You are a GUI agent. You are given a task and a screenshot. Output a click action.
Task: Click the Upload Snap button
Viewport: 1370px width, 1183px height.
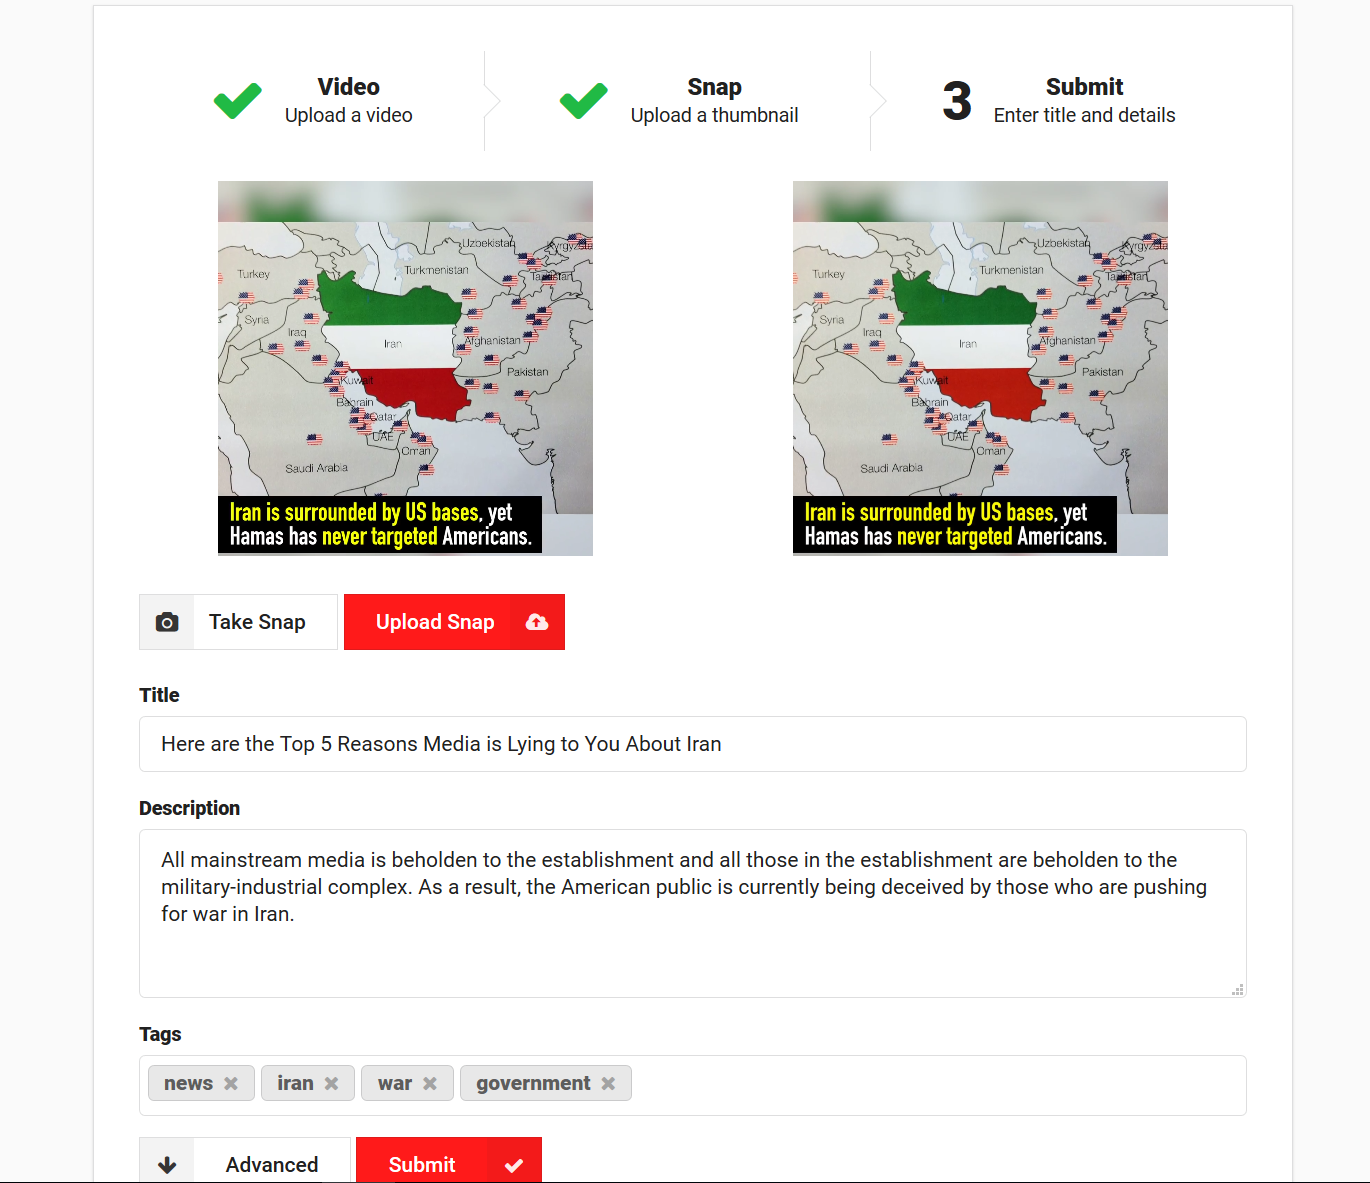454,622
